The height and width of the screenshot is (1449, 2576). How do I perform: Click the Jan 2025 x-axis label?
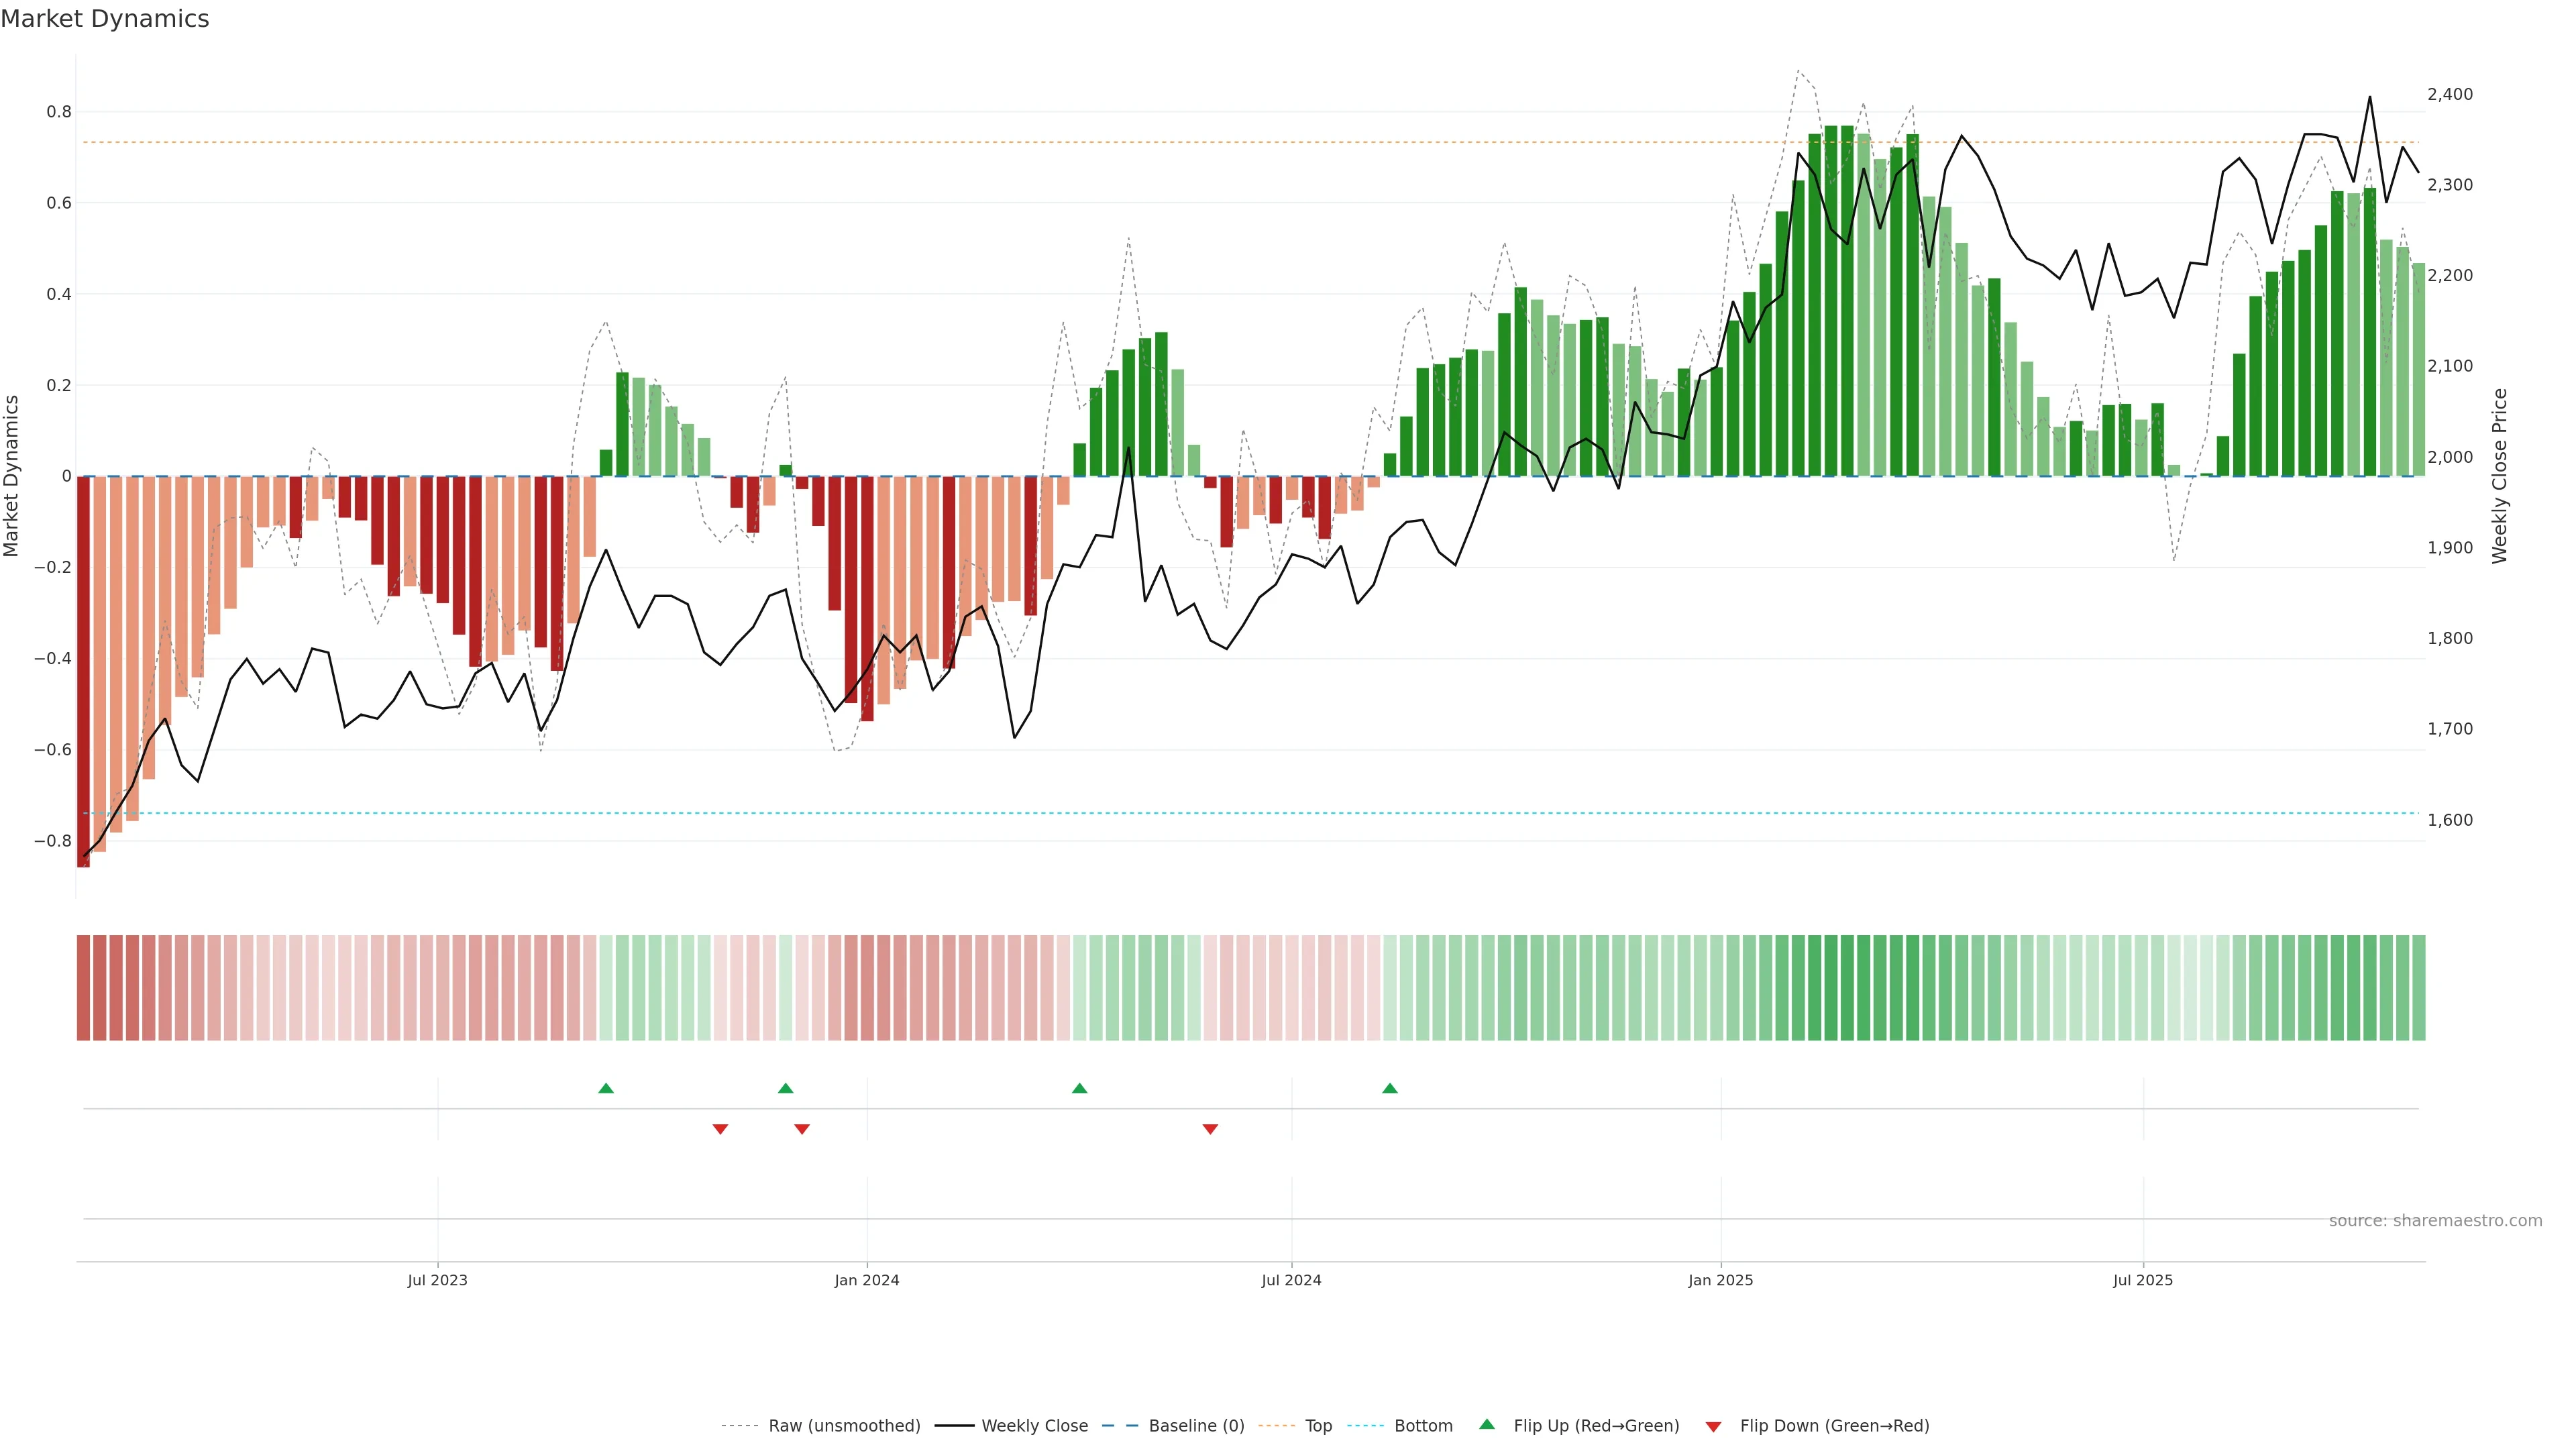point(1720,1280)
